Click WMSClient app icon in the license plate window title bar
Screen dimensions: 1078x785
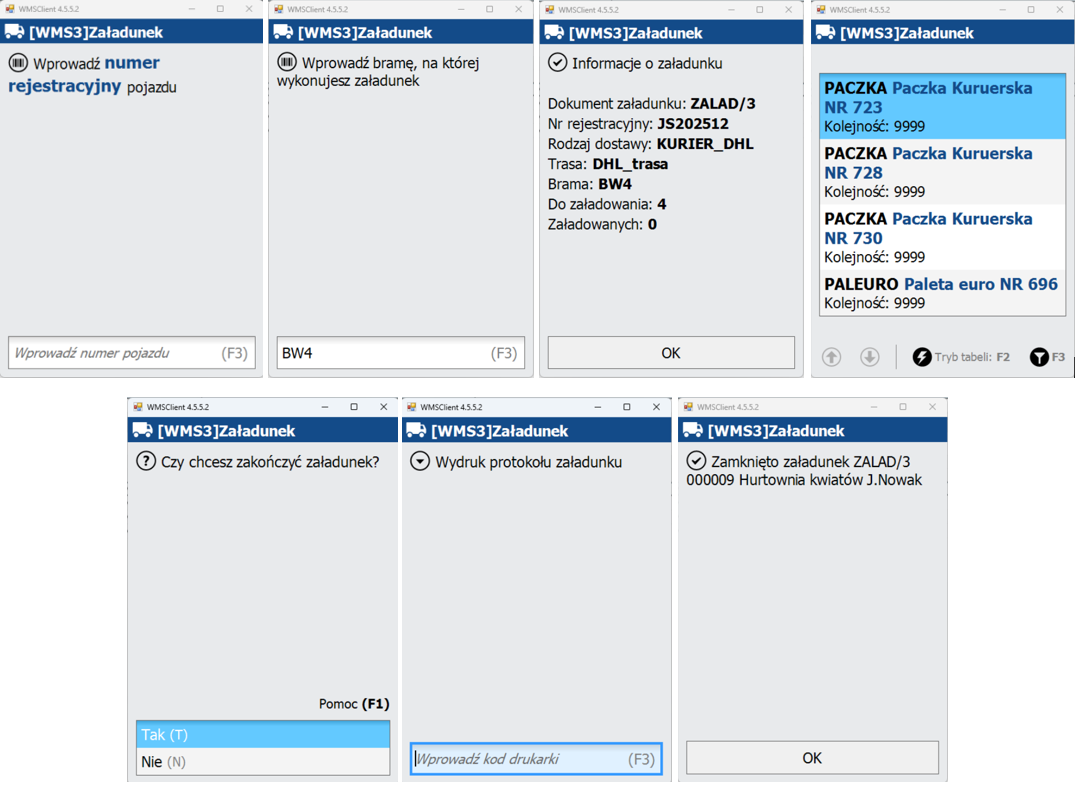10,9
